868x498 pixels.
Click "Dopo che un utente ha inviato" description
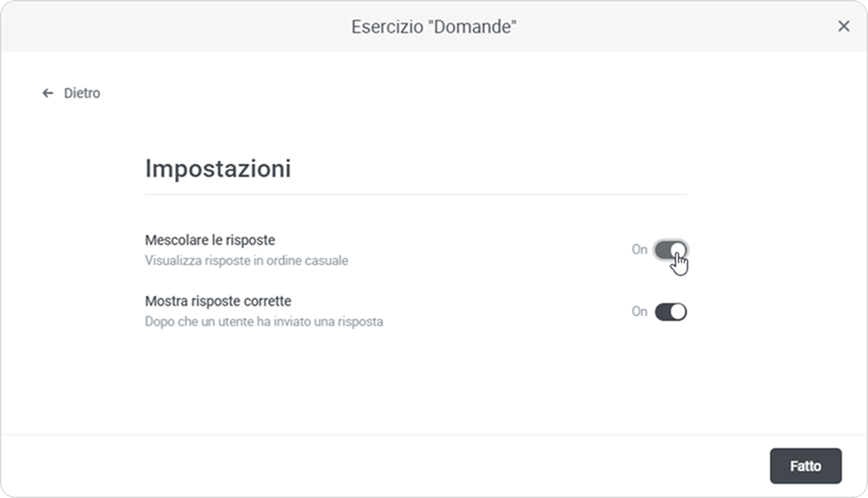coord(264,322)
